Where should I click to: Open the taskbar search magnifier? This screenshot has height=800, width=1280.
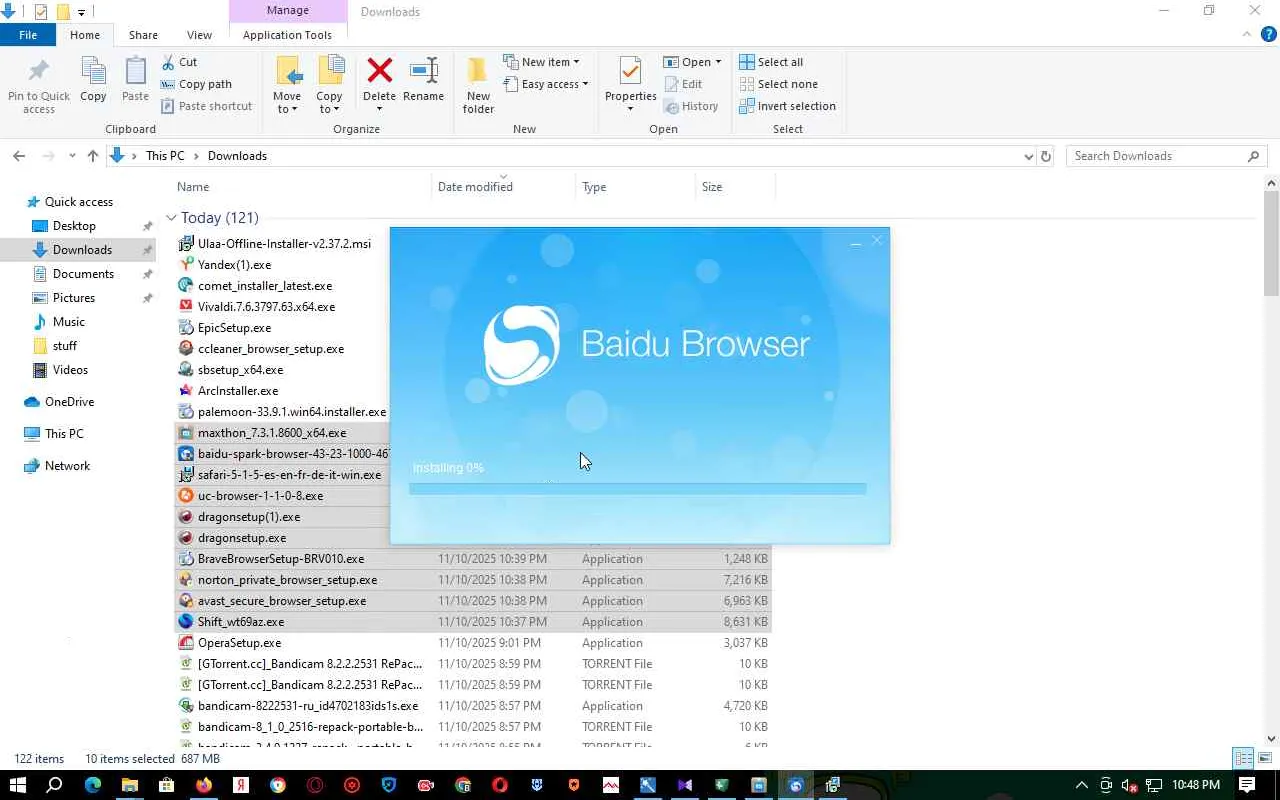click(55, 785)
